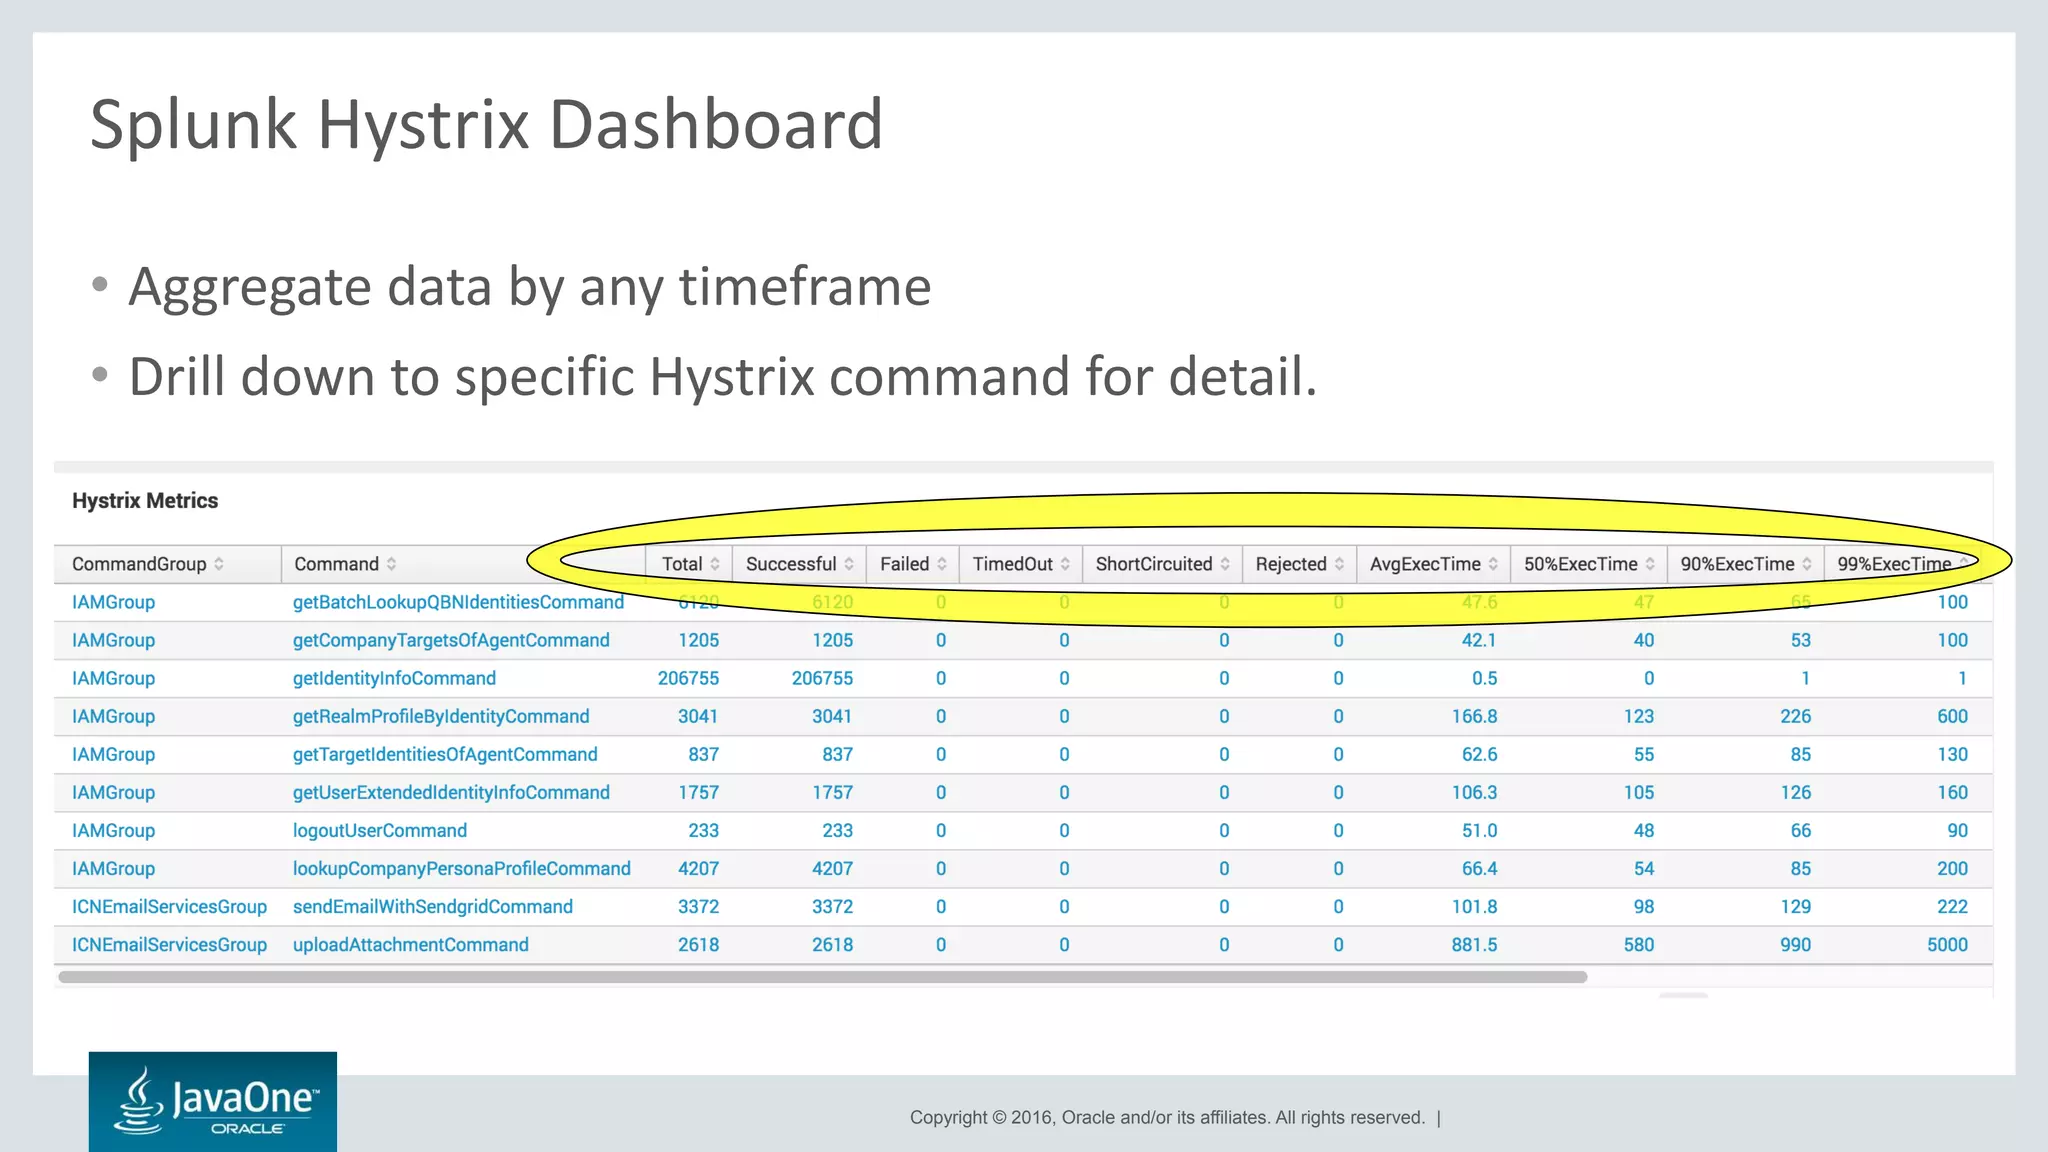Click sort arrows next to Successful
Screen dimensions: 2048x1152
pyautogui.click(x=849, y=564)
